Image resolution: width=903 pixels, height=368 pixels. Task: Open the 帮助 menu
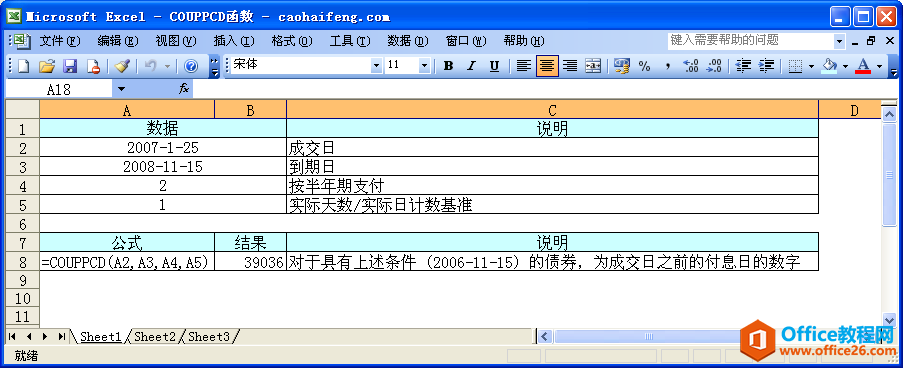pos(523,41)
